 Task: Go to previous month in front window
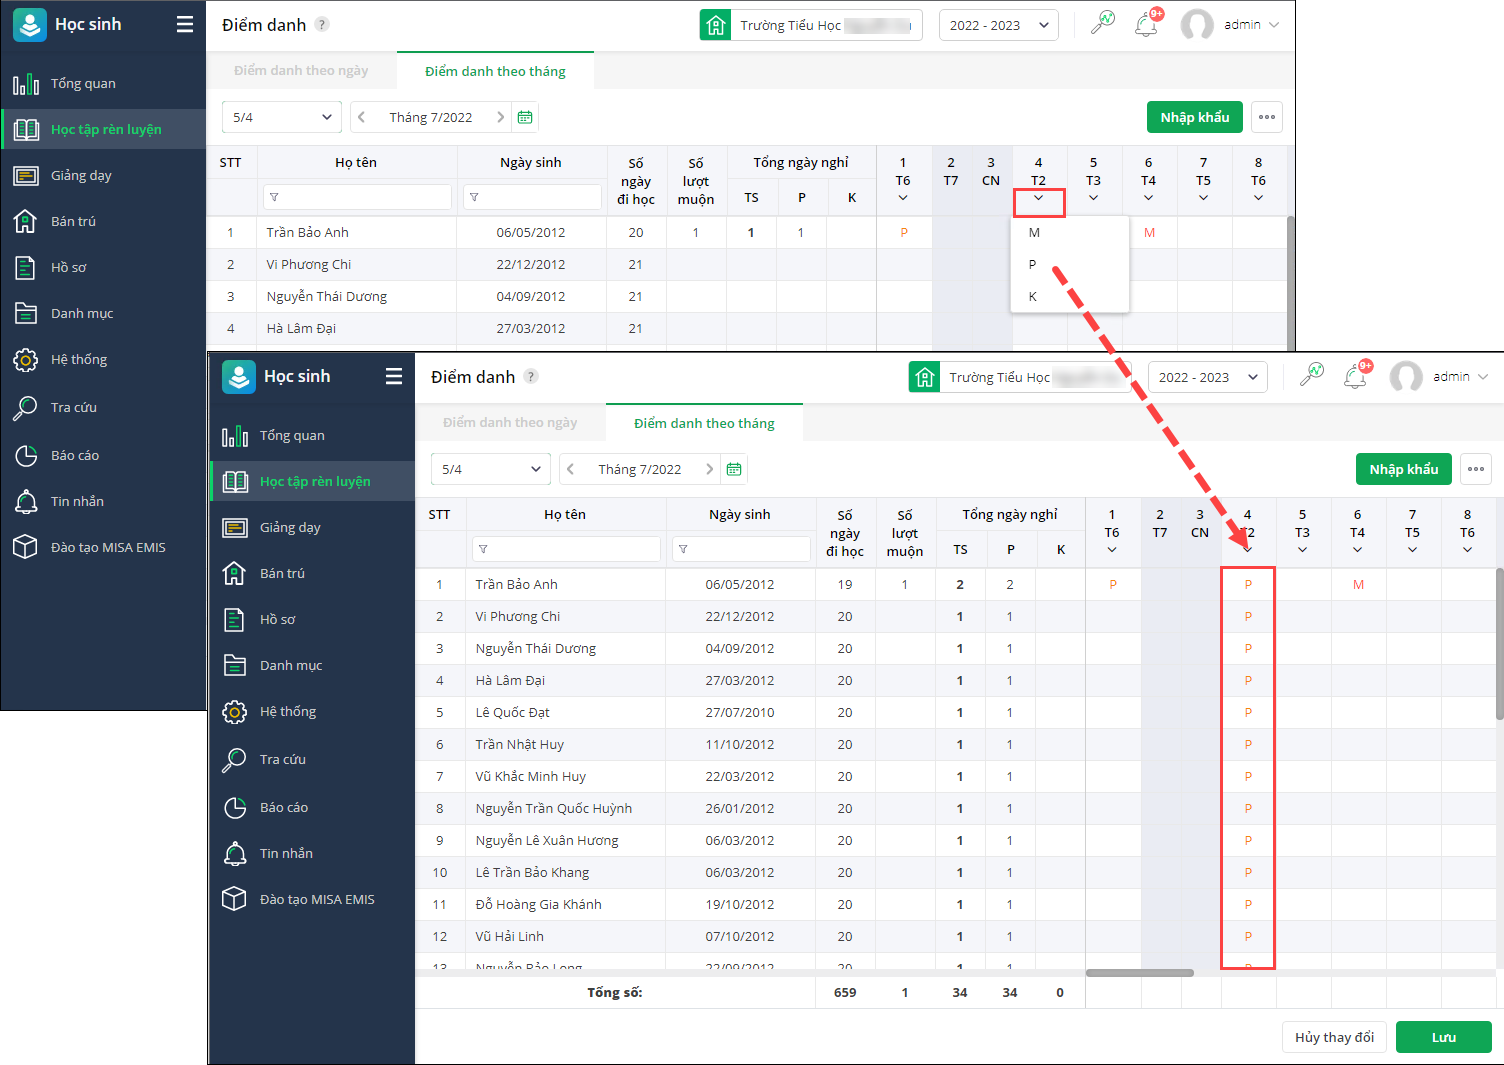pyautogui.click(x=570, y=469)
